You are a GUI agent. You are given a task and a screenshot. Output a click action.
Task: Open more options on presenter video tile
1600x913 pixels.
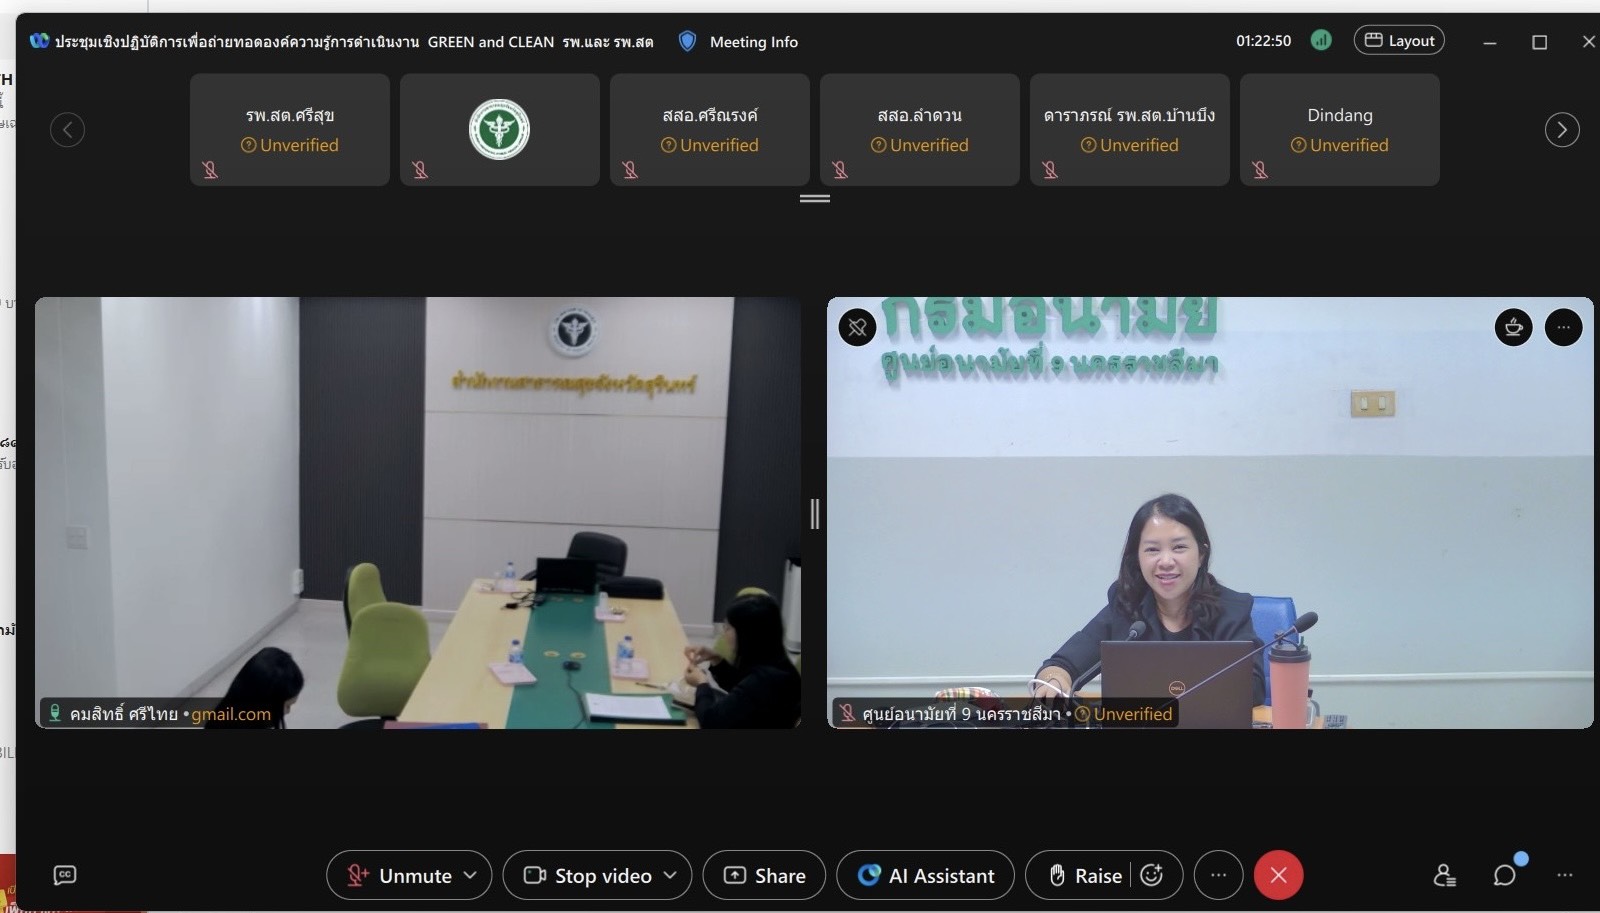[x=1563, y=327]
